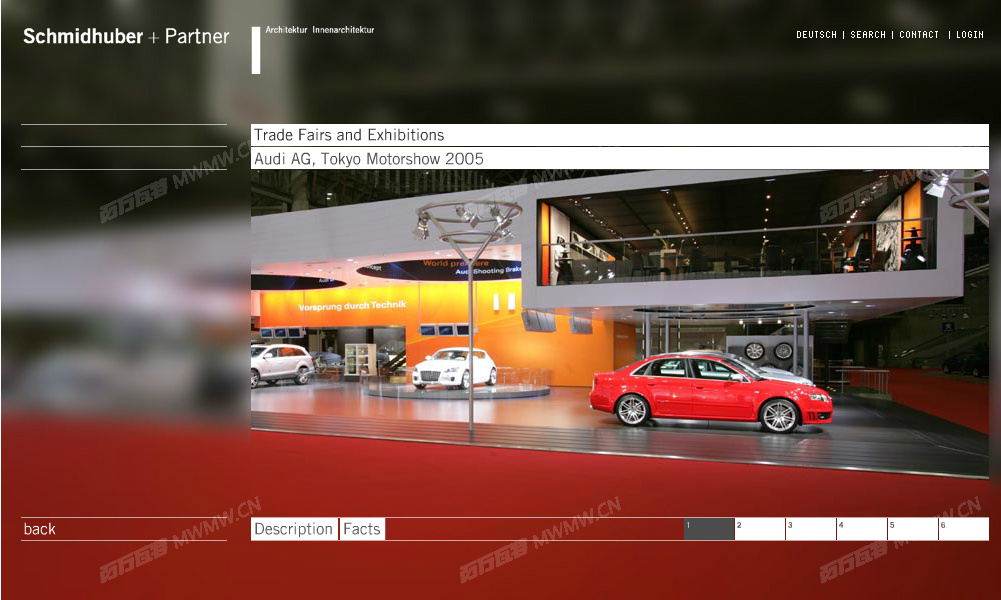Select image page 5
Viewport: 1001px width, 600px height.
coord(913,529)
